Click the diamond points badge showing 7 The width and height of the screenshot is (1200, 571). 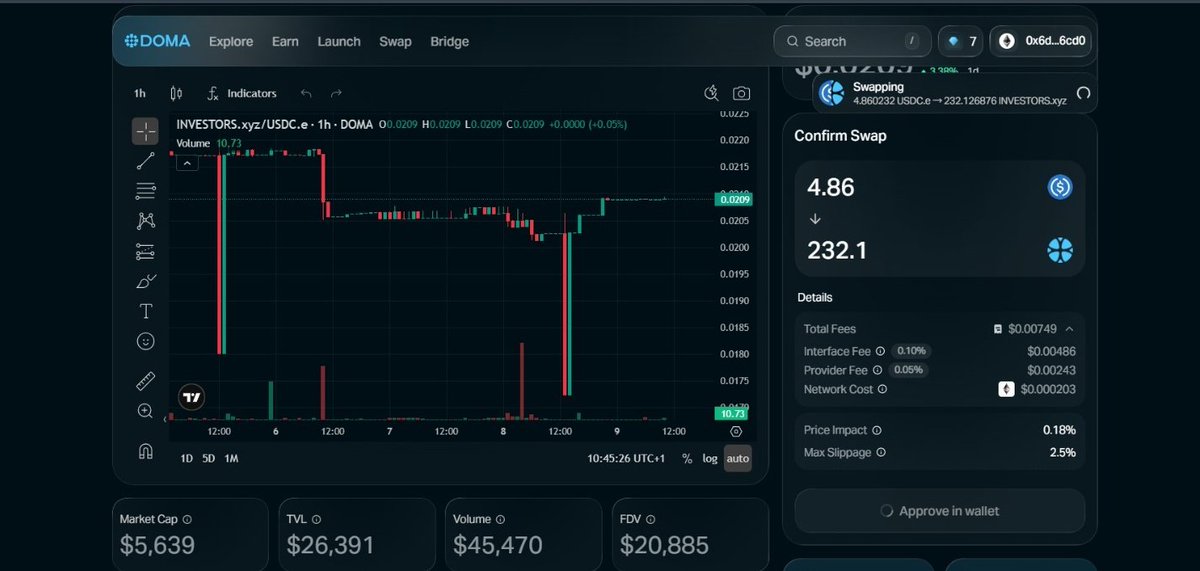click(960, 41)
